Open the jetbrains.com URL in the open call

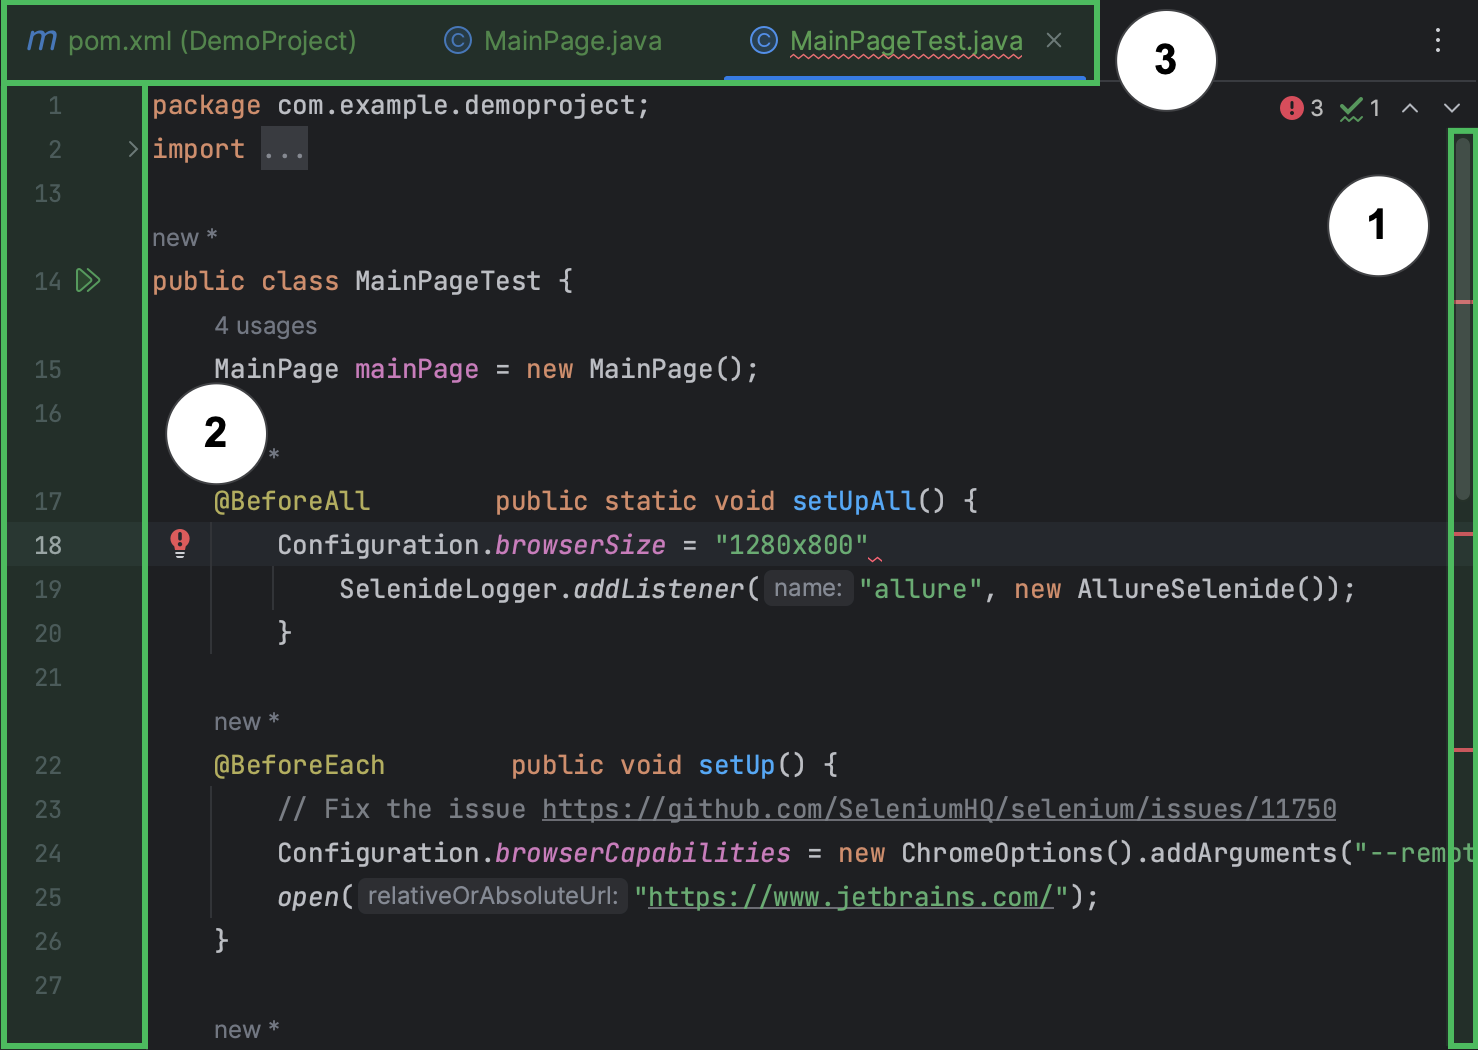click(x=849, y=896)
